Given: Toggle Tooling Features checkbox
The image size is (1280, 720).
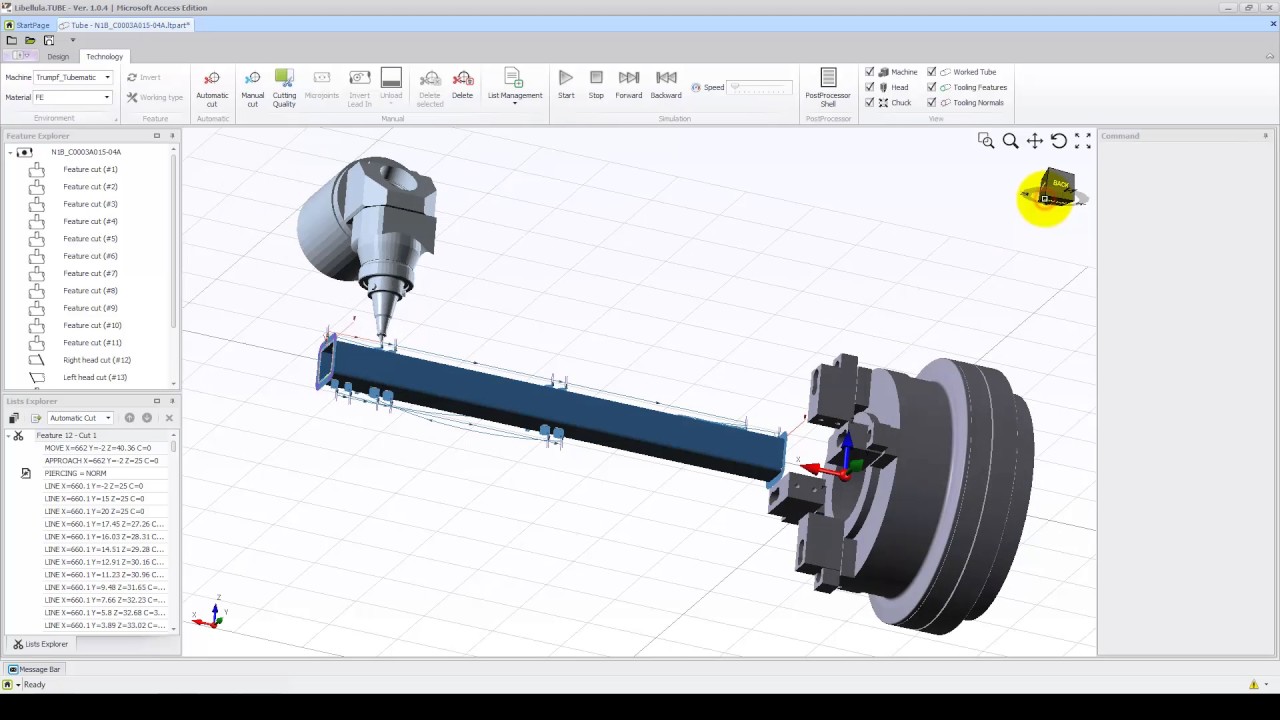Looking at the screenshot, I should click(x=932, y=87).
